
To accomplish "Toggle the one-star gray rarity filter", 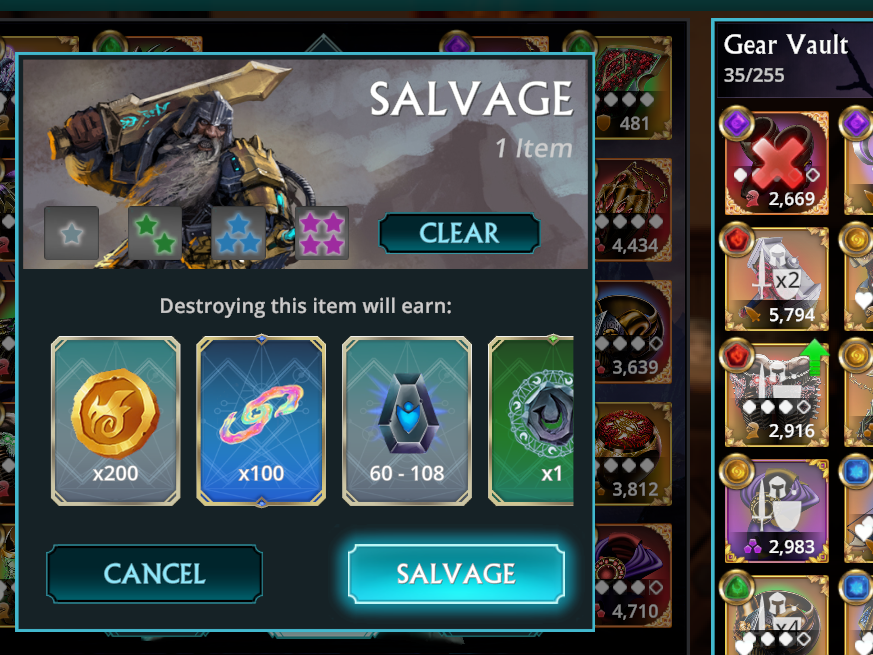I will point(72,233).
